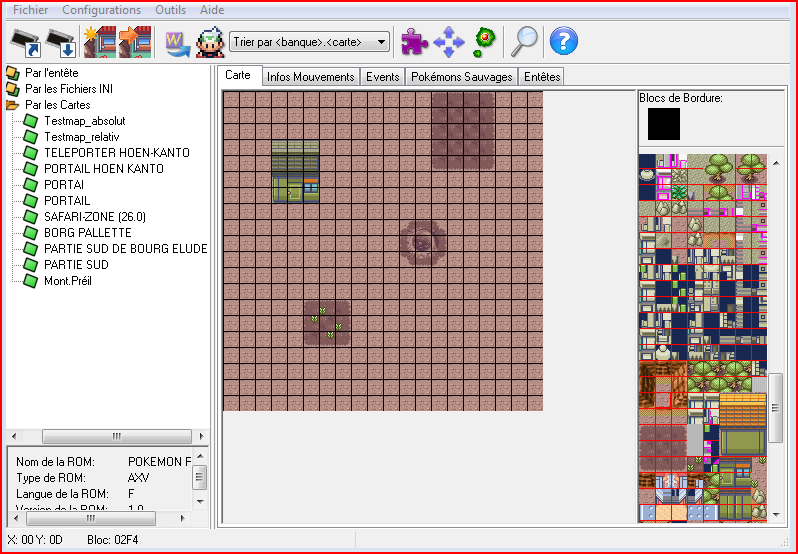
Task: Click the block palette scroll-down arrow
Action: click(776, 514)
